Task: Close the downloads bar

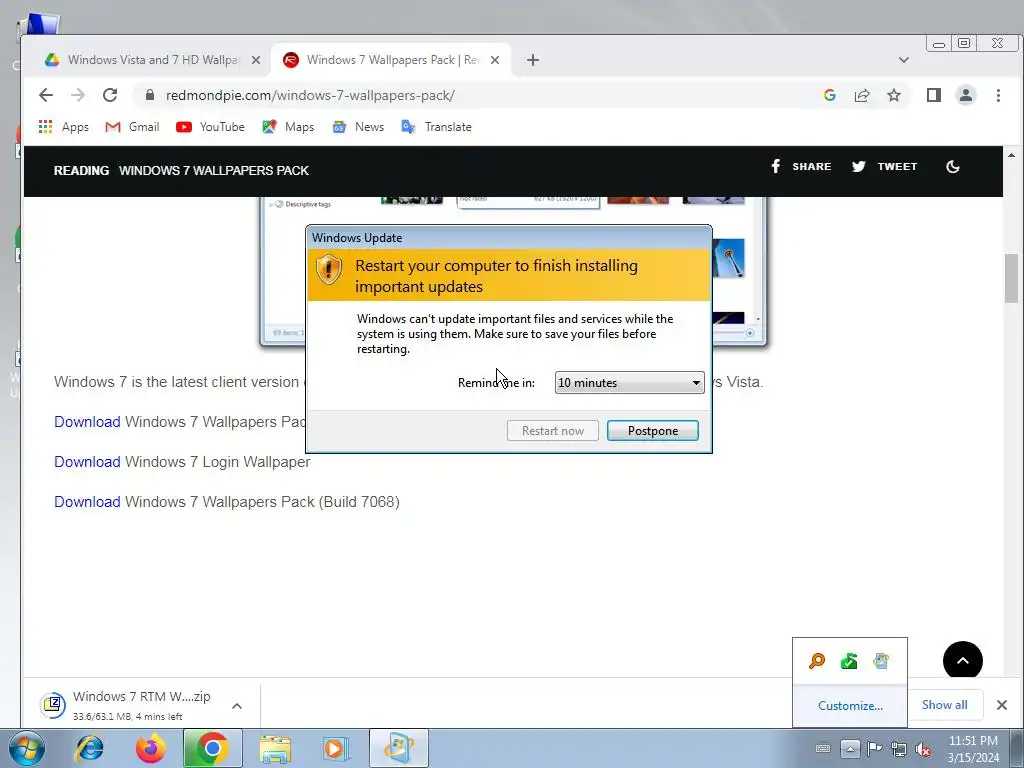Action: coord(1002,705)
